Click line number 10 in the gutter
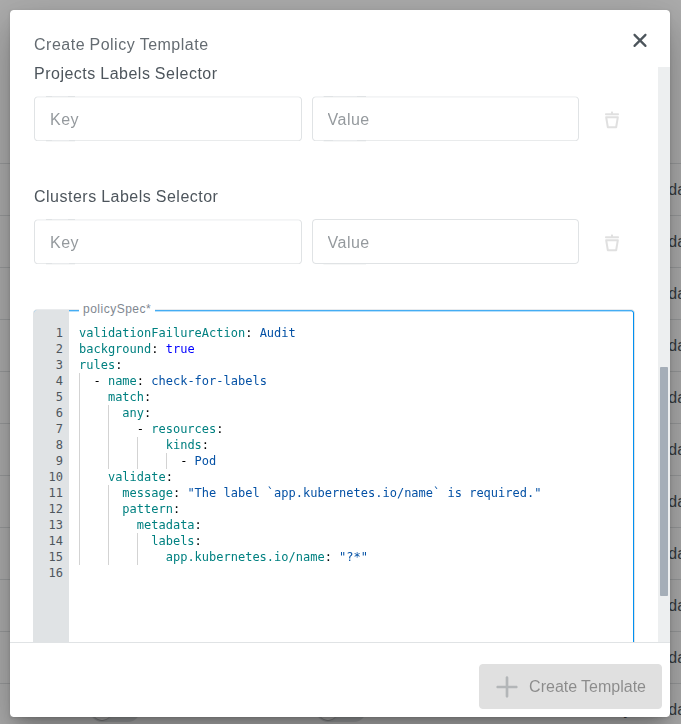 pos(56,477)
